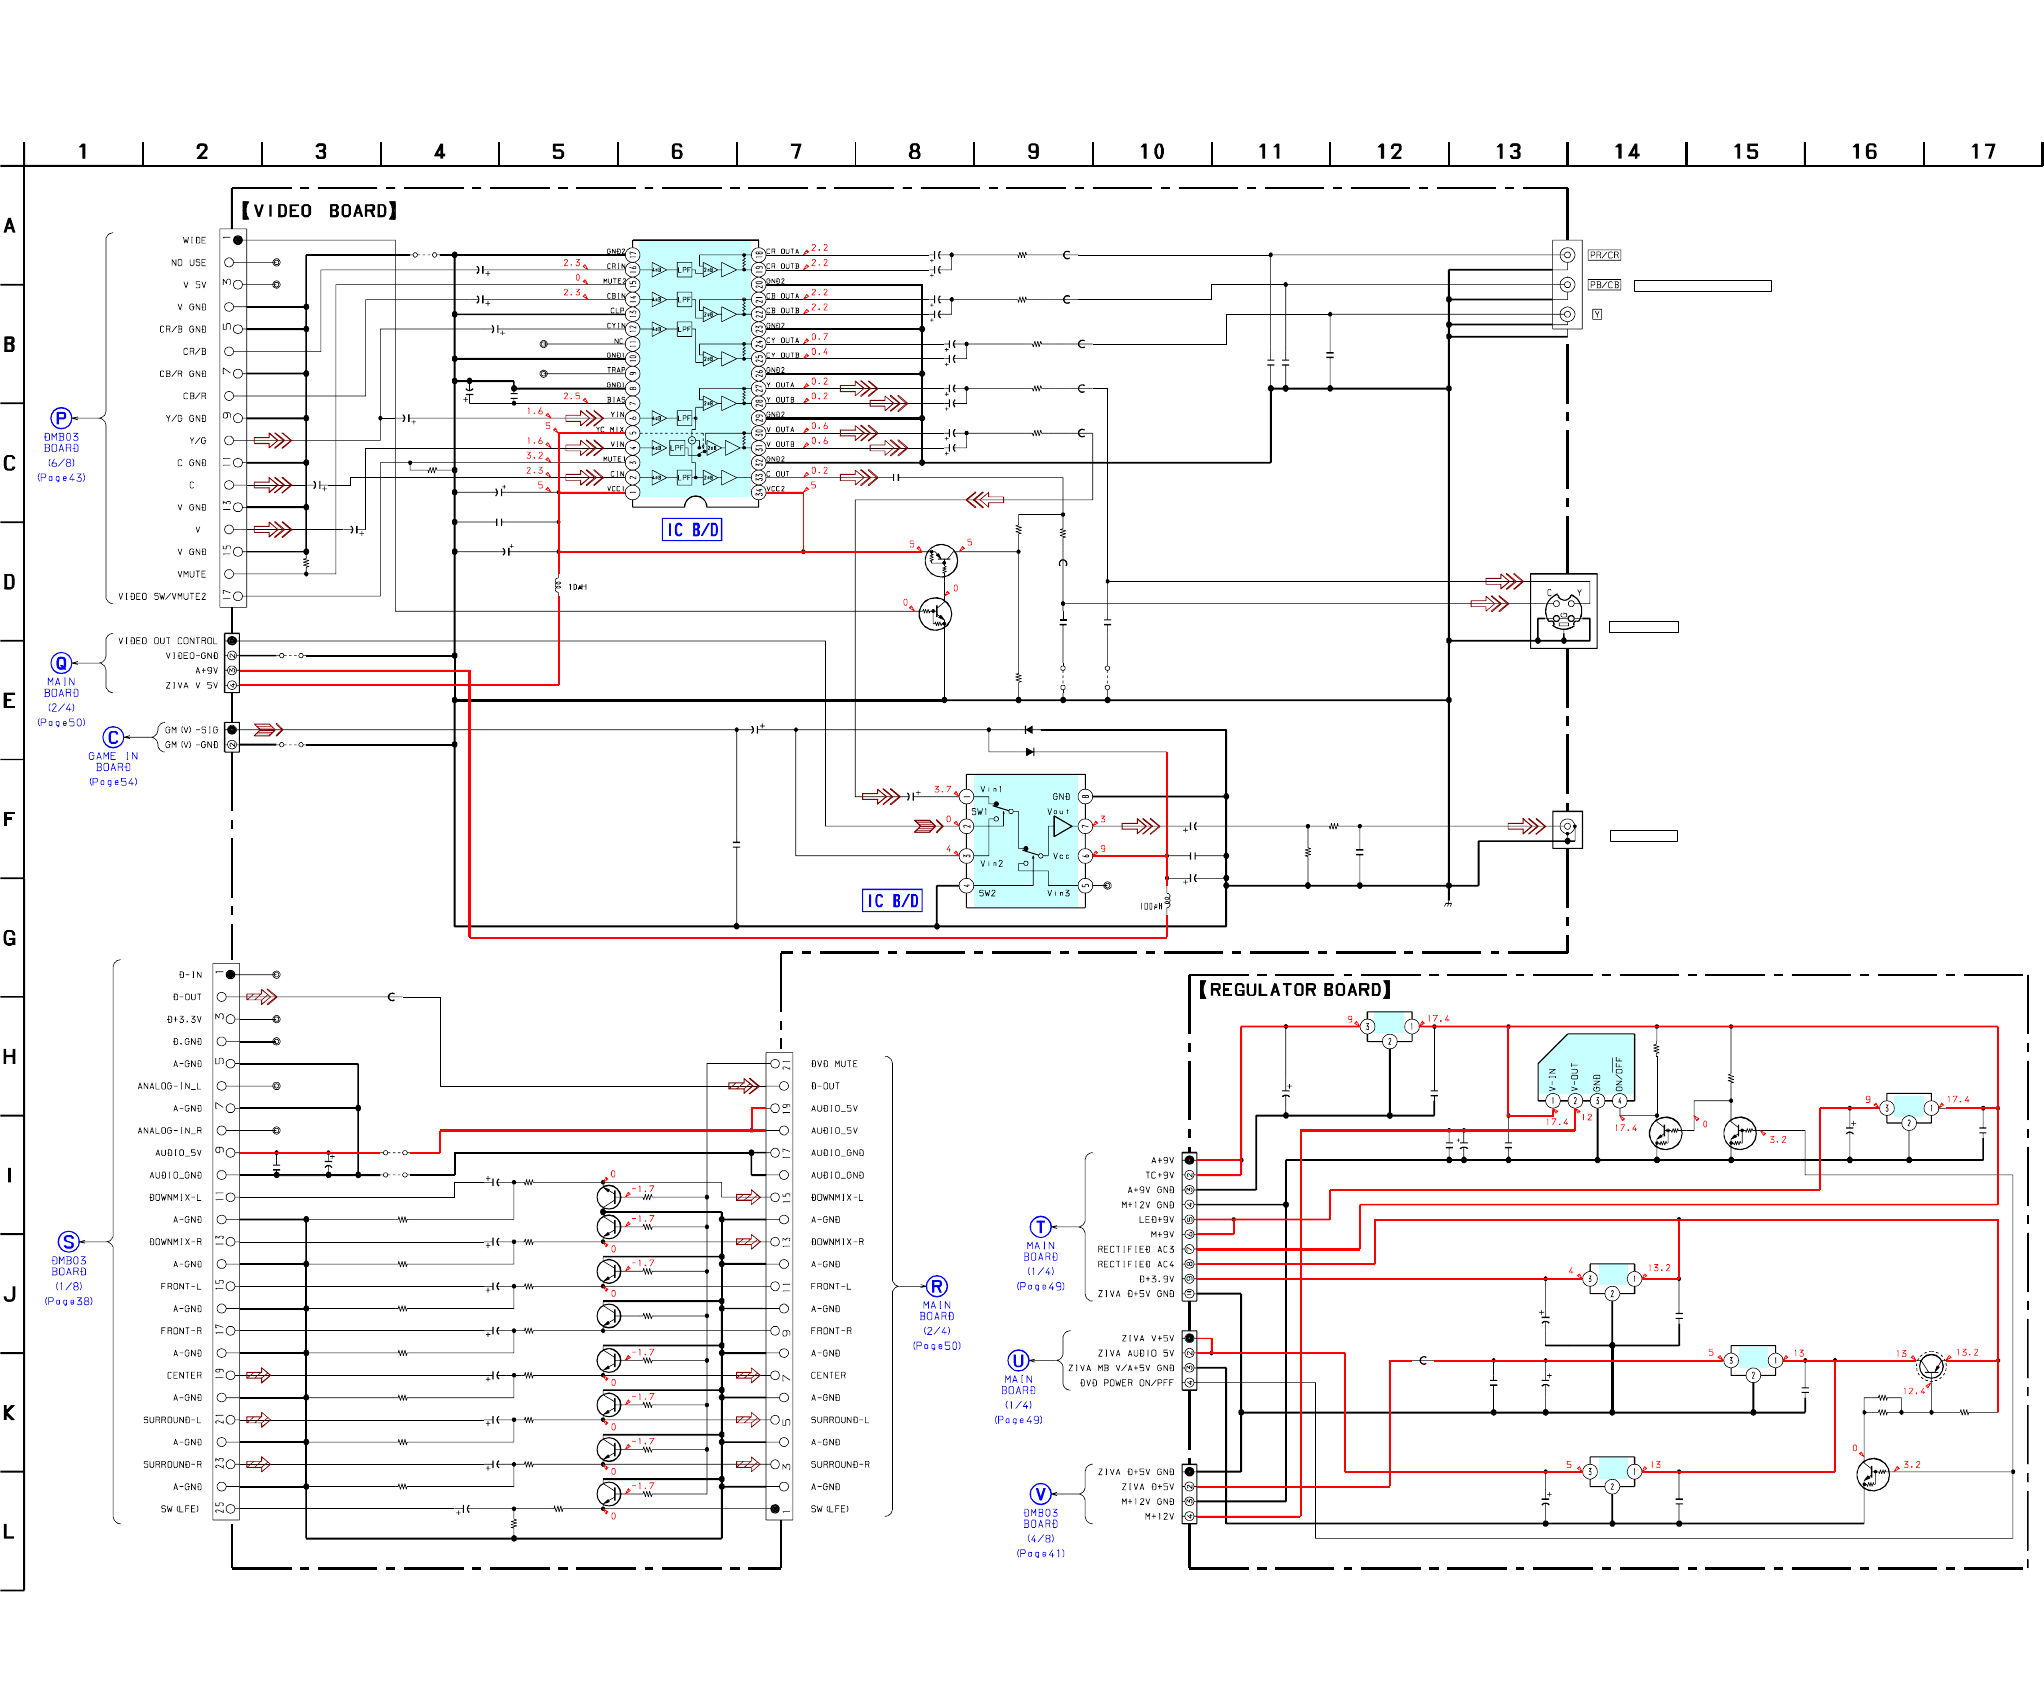Viewport: 2044px width, 1684px height.
Task: Click the circled P connector symbol
Action: (x=61, y=418)
